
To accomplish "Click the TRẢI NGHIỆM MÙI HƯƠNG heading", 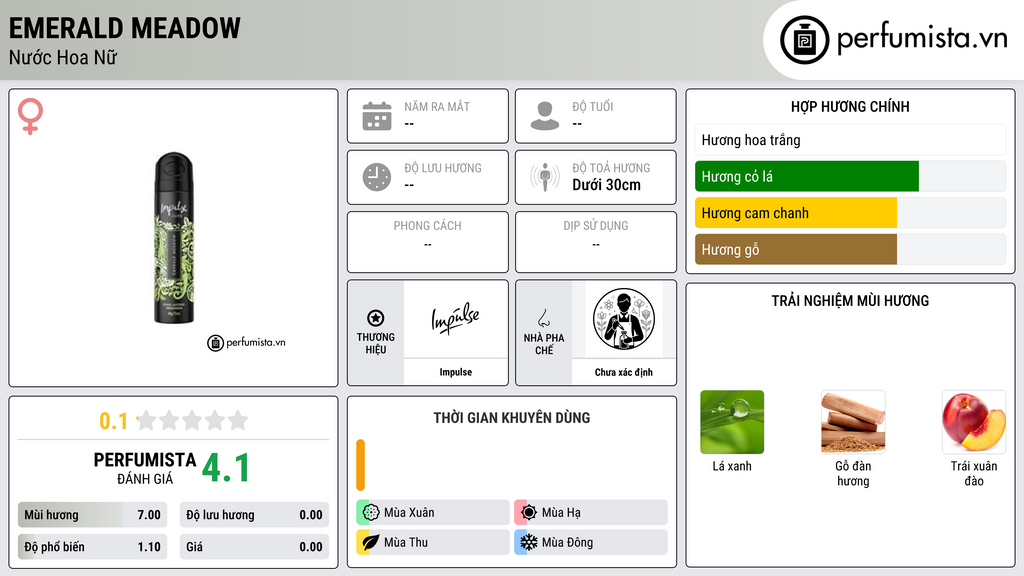I will 850,300.
